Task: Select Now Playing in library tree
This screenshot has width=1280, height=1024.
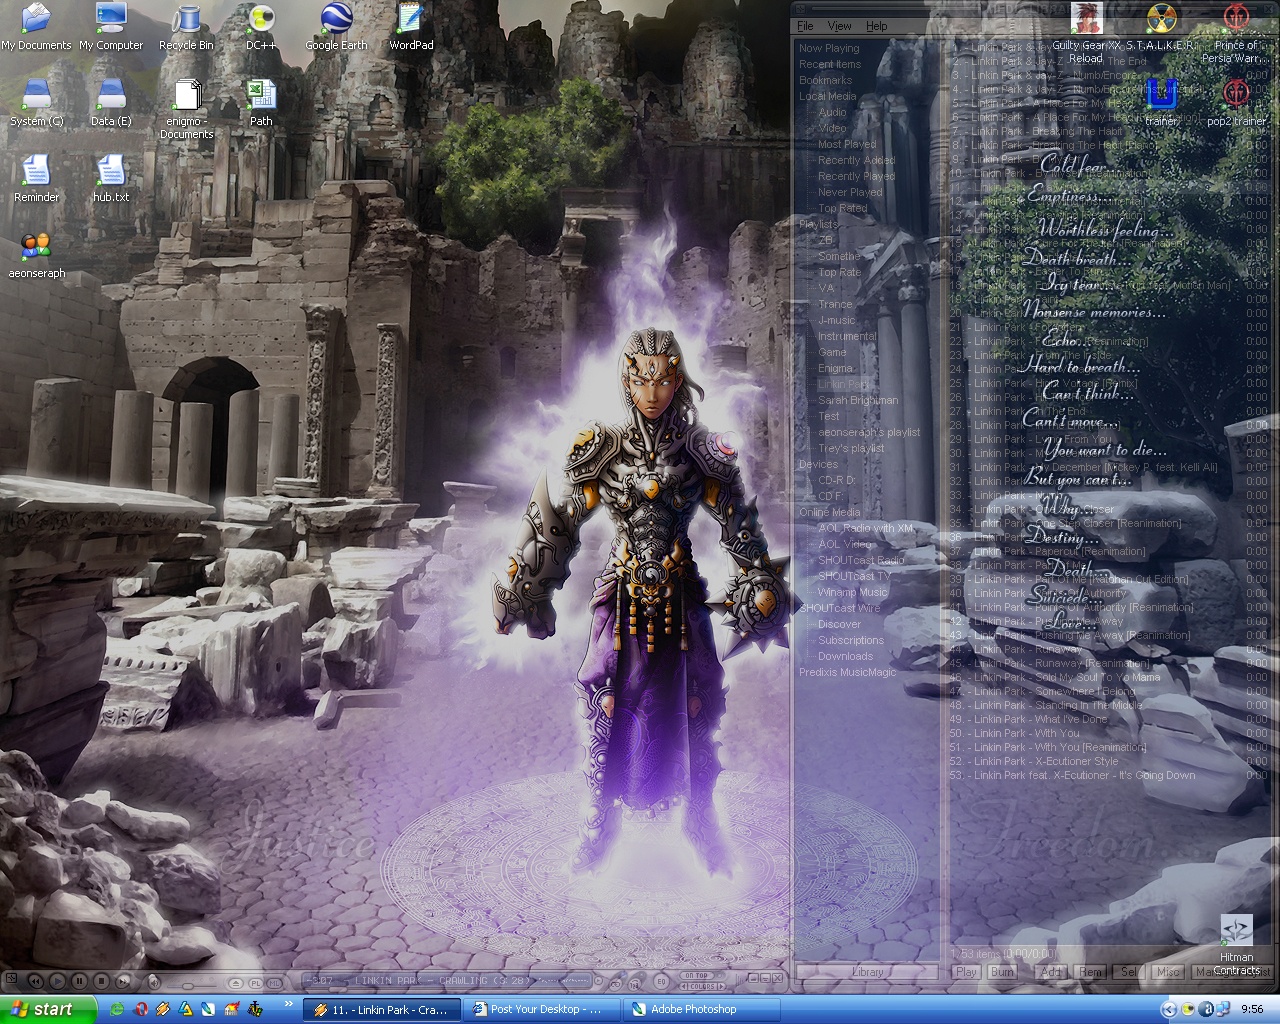Action: (829, 48)
